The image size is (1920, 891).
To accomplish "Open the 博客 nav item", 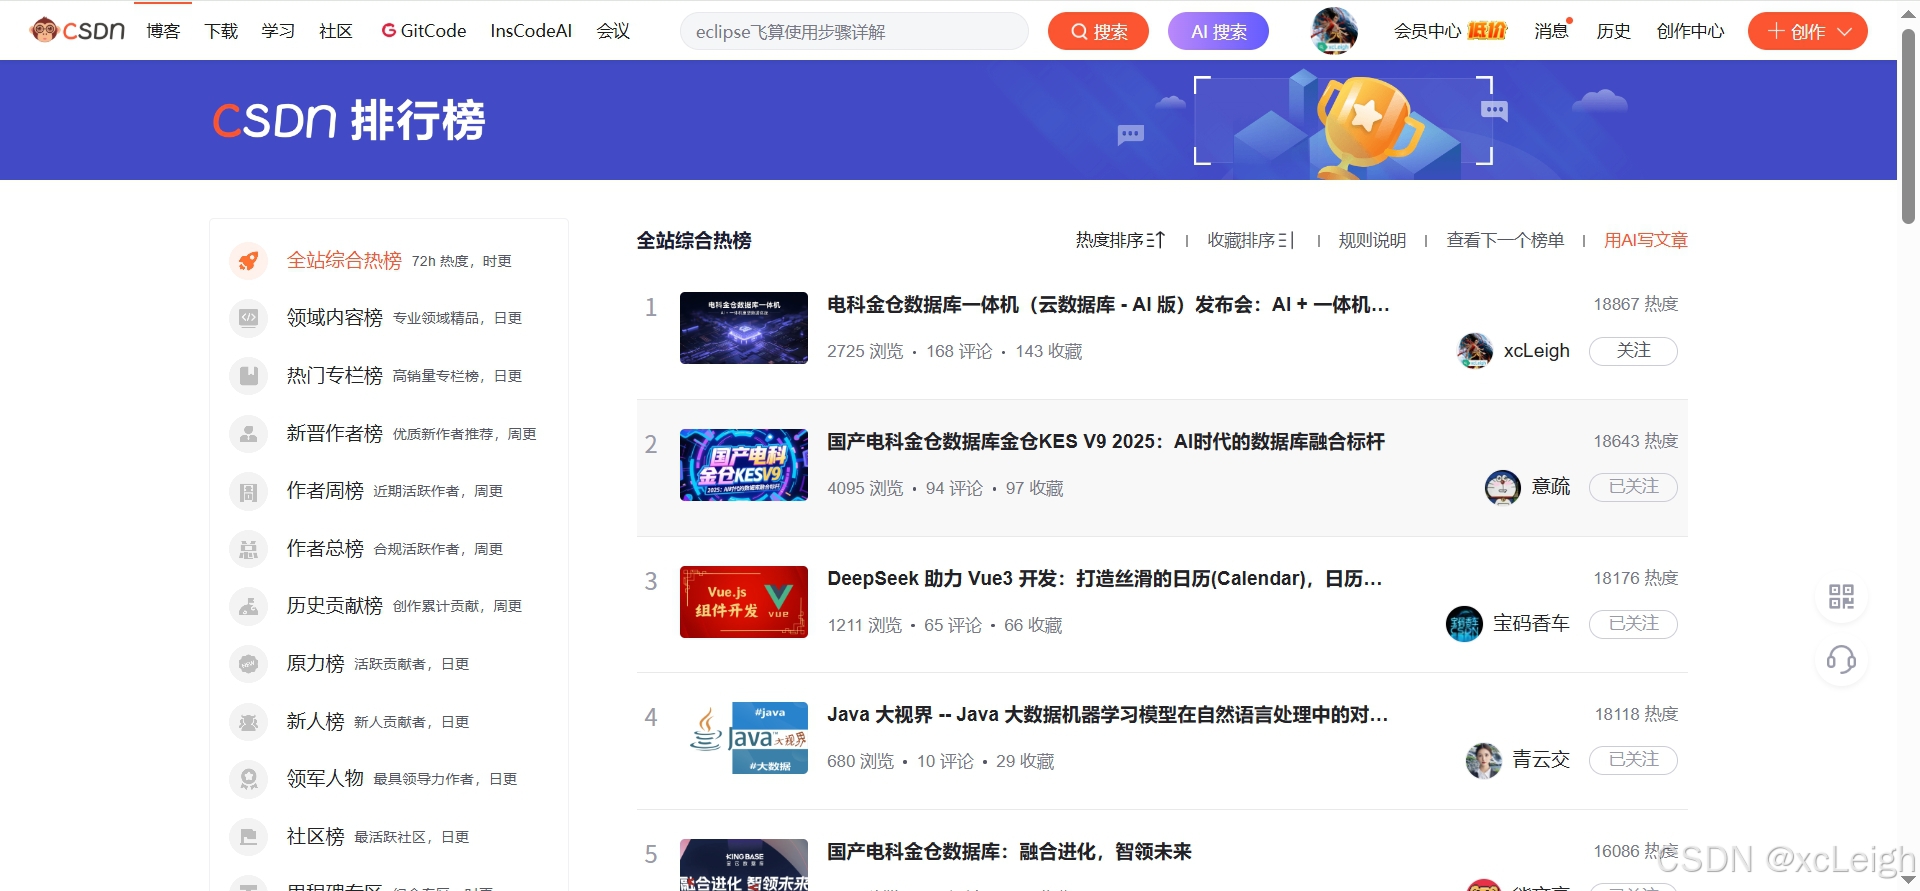I will (x=163, y=31).
